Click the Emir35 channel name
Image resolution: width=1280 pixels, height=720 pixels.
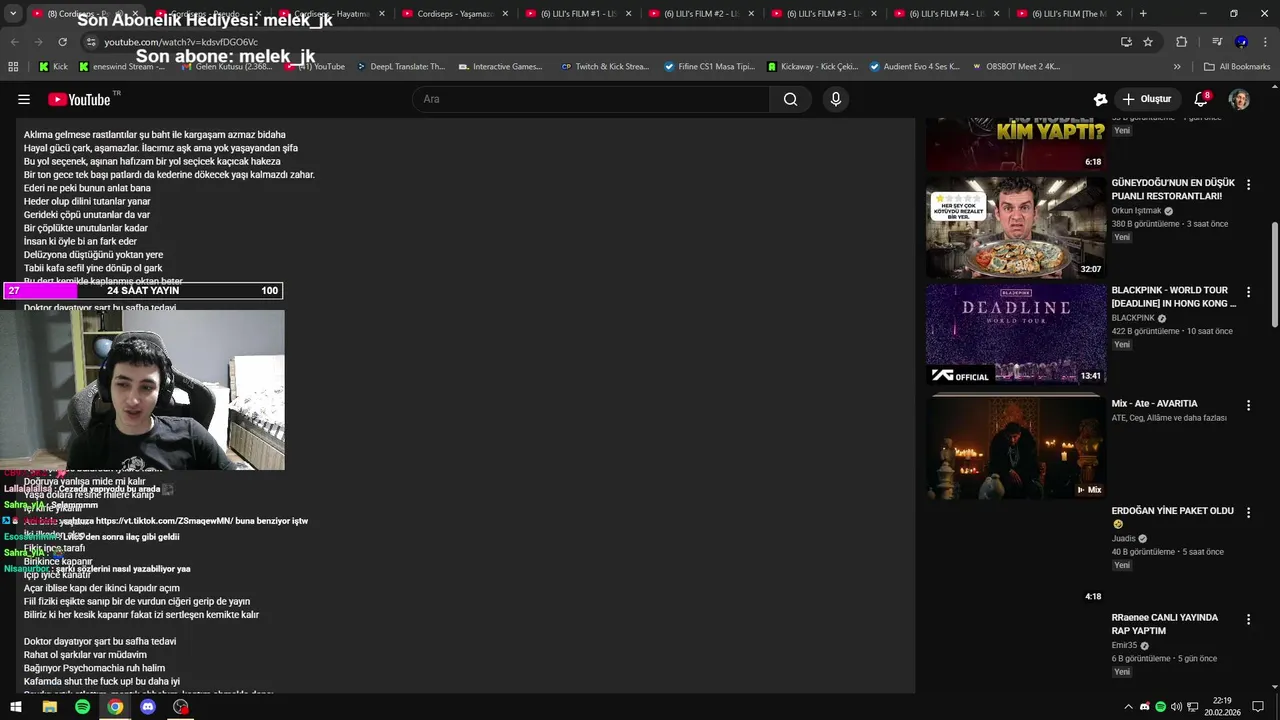pos(1125,646)
